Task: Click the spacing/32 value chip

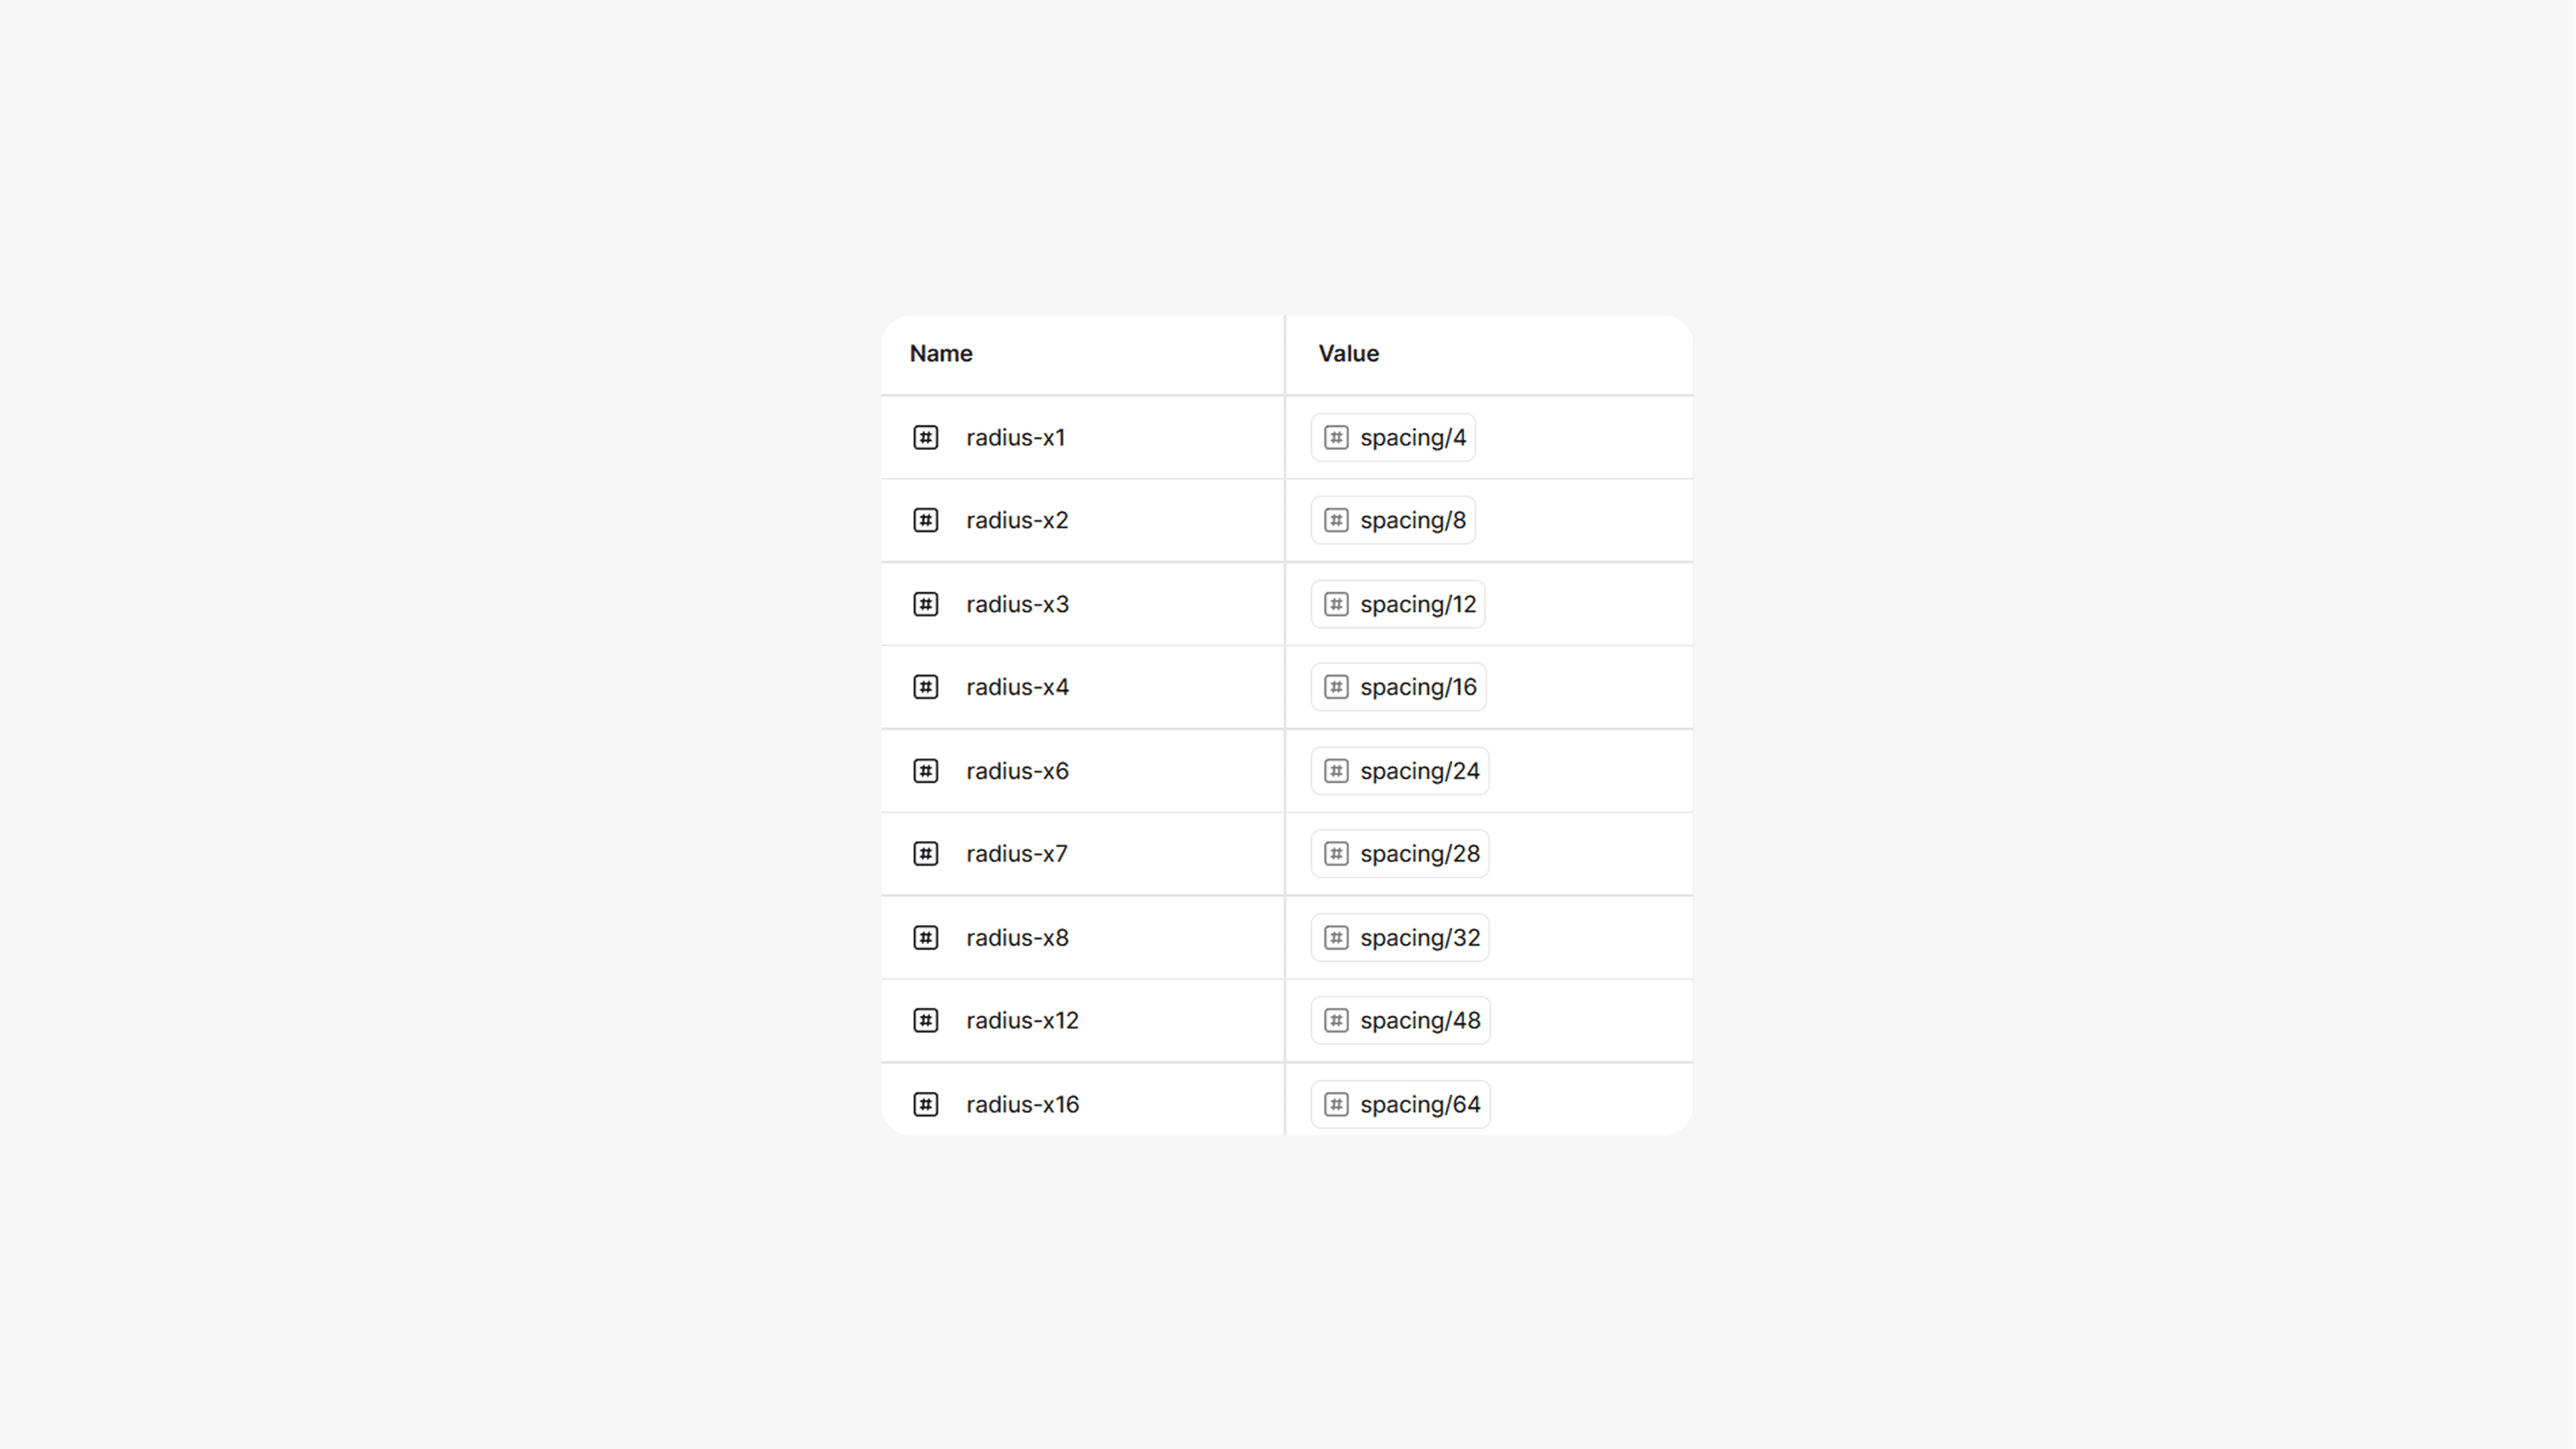Action: tap(1400, 938)
